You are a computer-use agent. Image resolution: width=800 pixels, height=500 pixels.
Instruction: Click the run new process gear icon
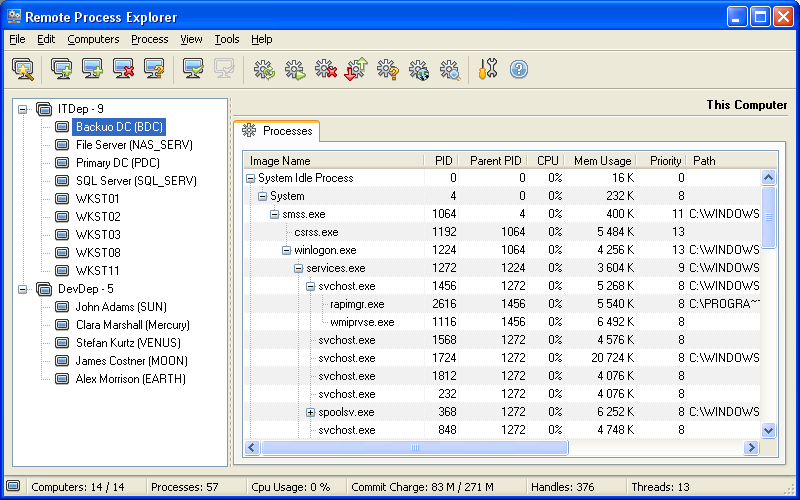295,69
